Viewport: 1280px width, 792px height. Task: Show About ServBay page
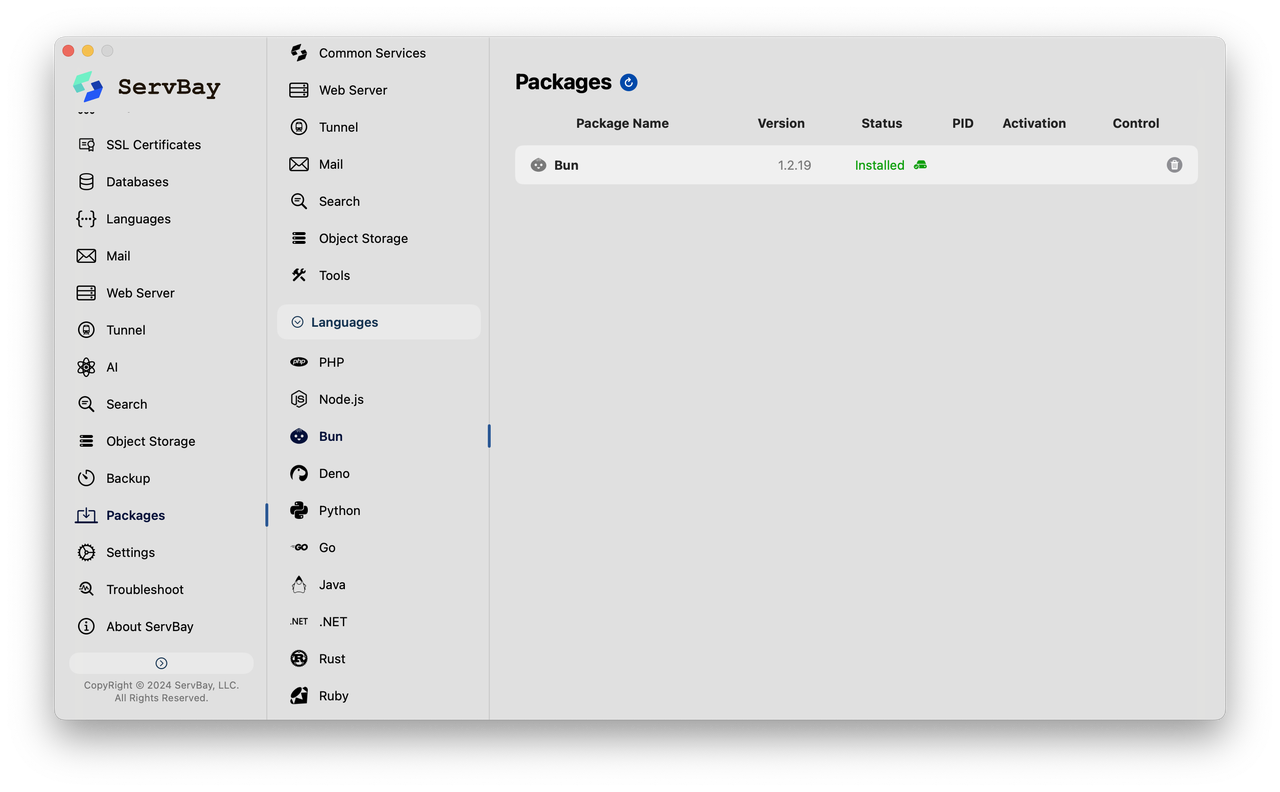coord(150,626)
